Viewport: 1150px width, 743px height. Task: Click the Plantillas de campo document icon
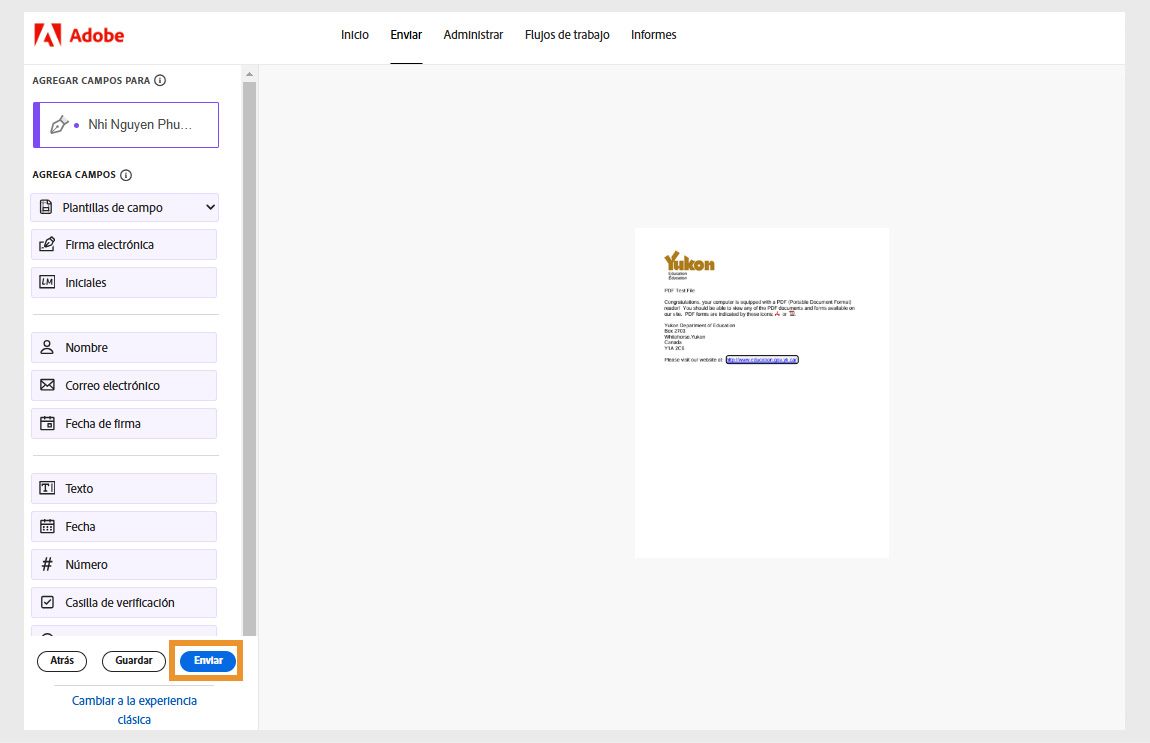(46, 207)
